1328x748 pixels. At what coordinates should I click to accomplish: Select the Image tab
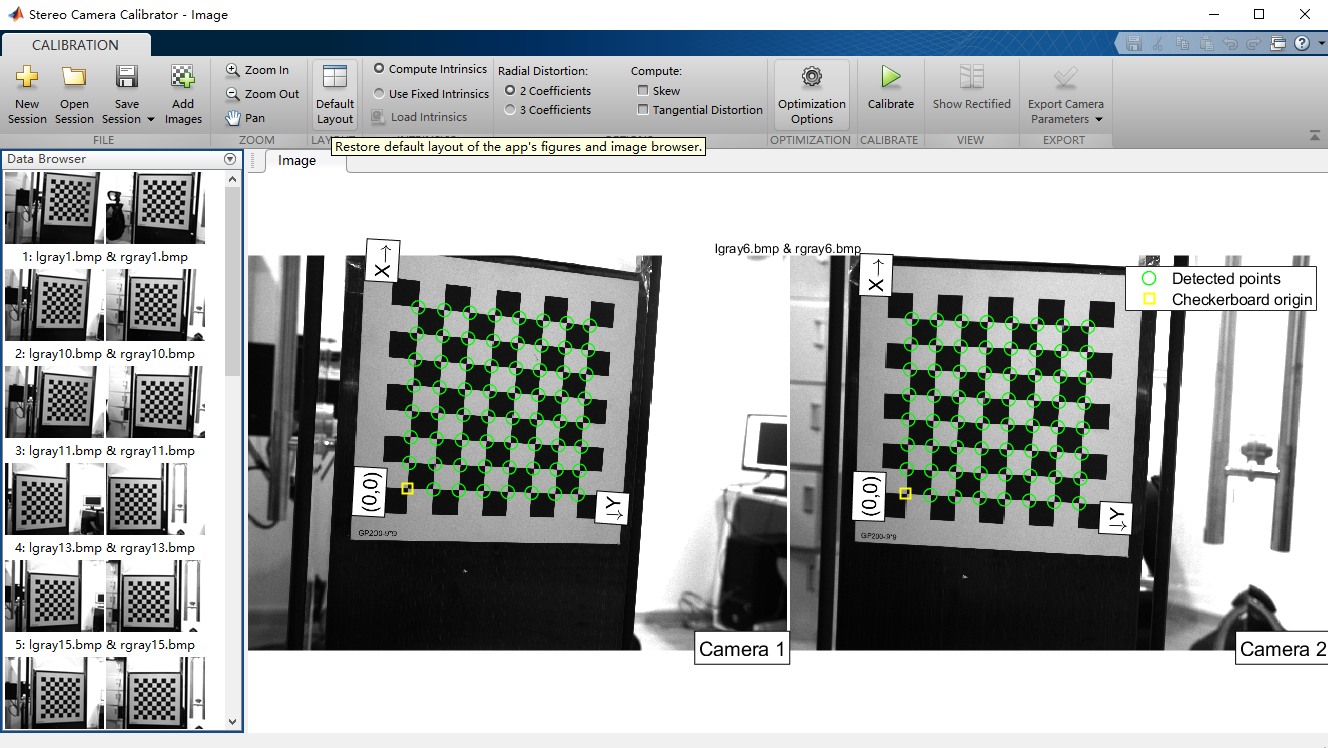coord(297,160)
